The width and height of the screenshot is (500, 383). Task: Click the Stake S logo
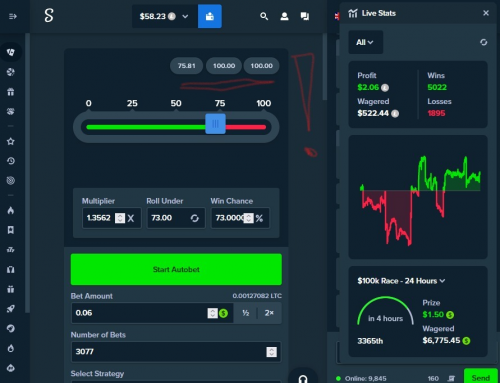coord(49,16)
